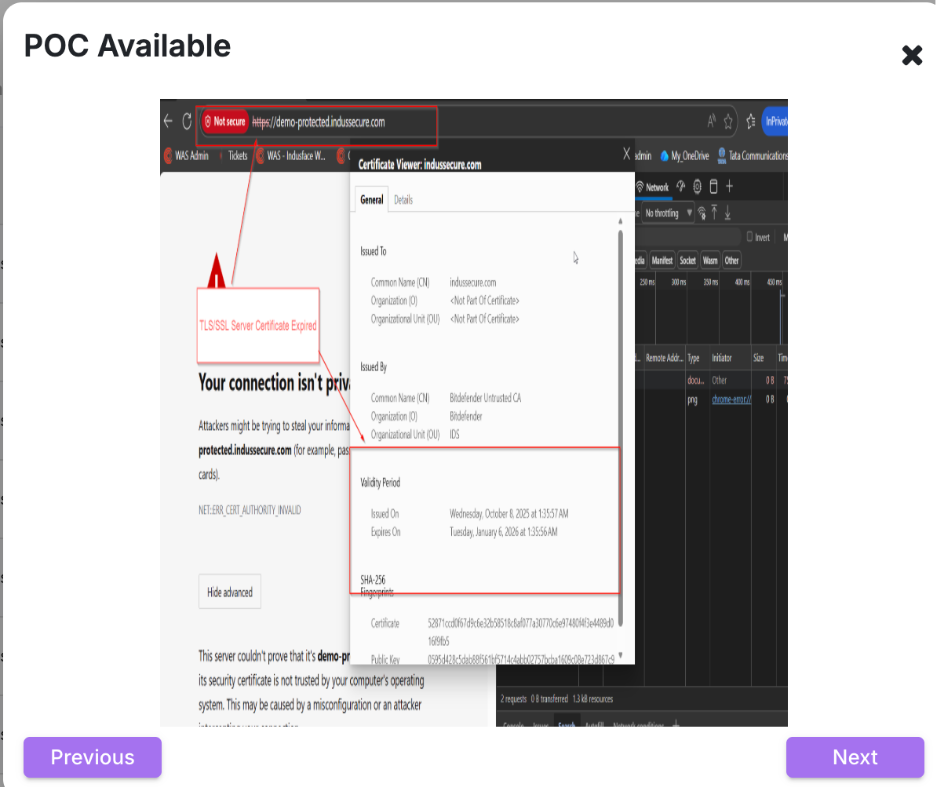Click the Hide advanced button
The width and height of the screenshot is (936, 787).
coord(230,592)
